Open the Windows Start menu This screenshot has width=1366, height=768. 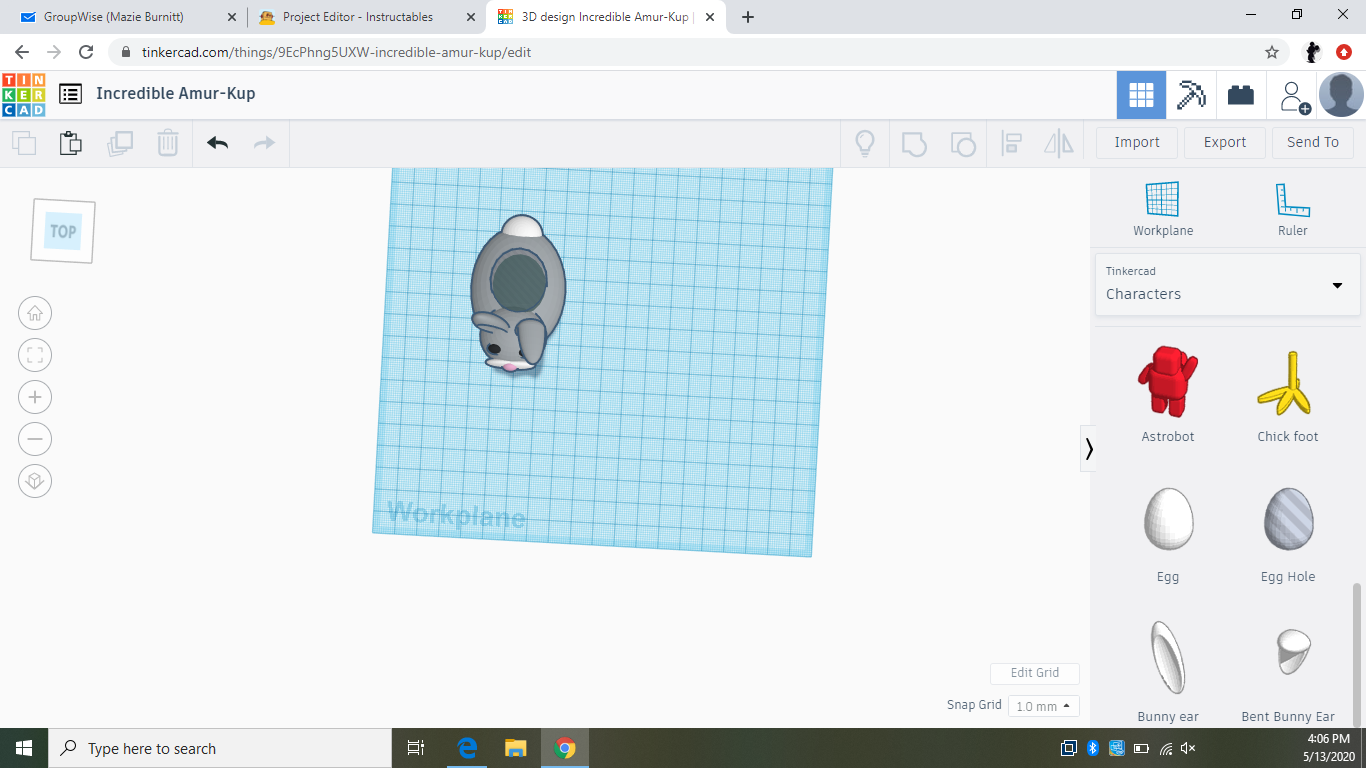[24, 748]
